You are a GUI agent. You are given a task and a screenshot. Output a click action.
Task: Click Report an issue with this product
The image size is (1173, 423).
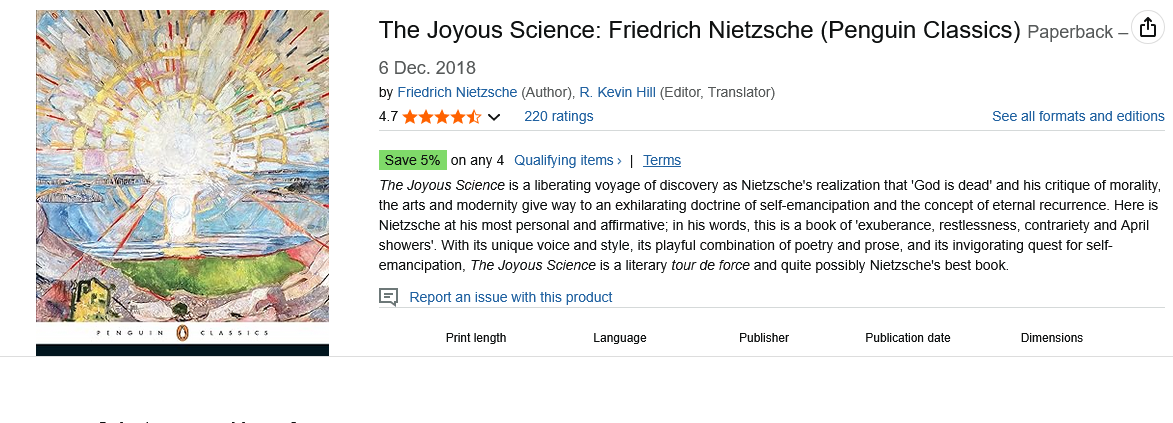click(510, 297)
